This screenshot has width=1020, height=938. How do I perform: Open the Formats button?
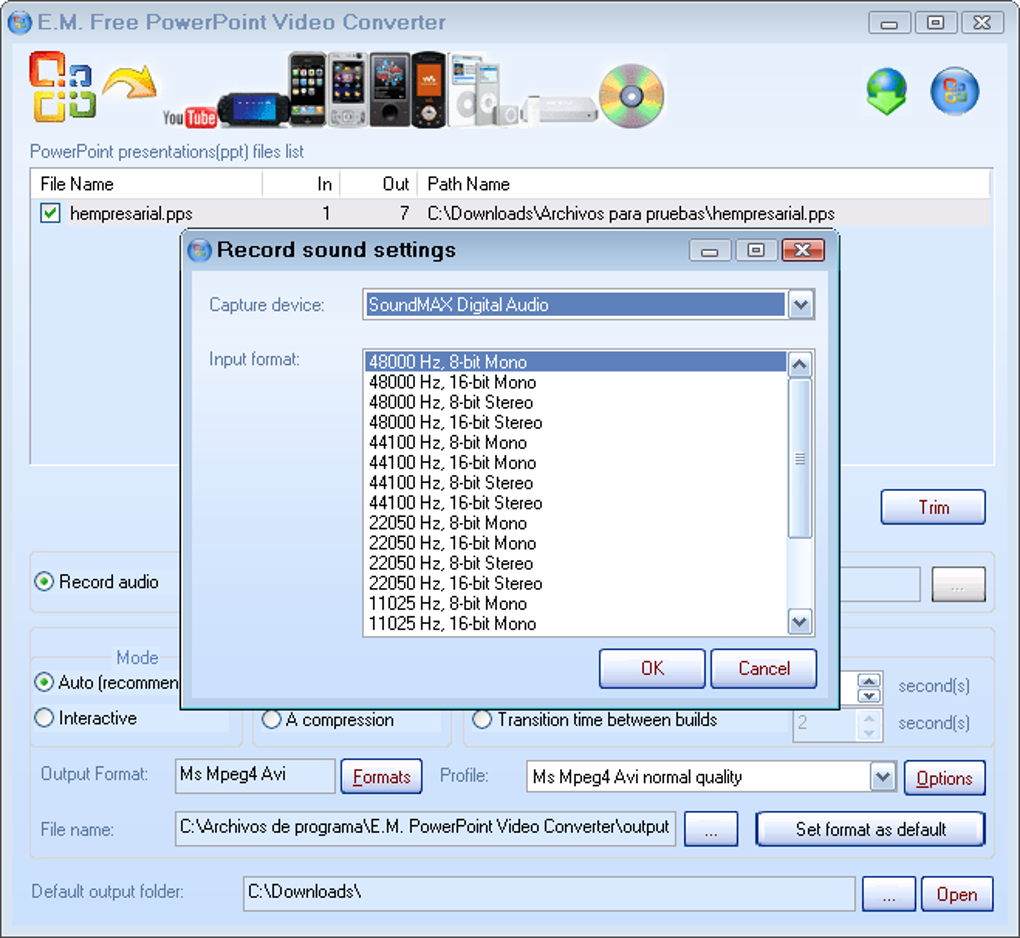pos(381,777)
